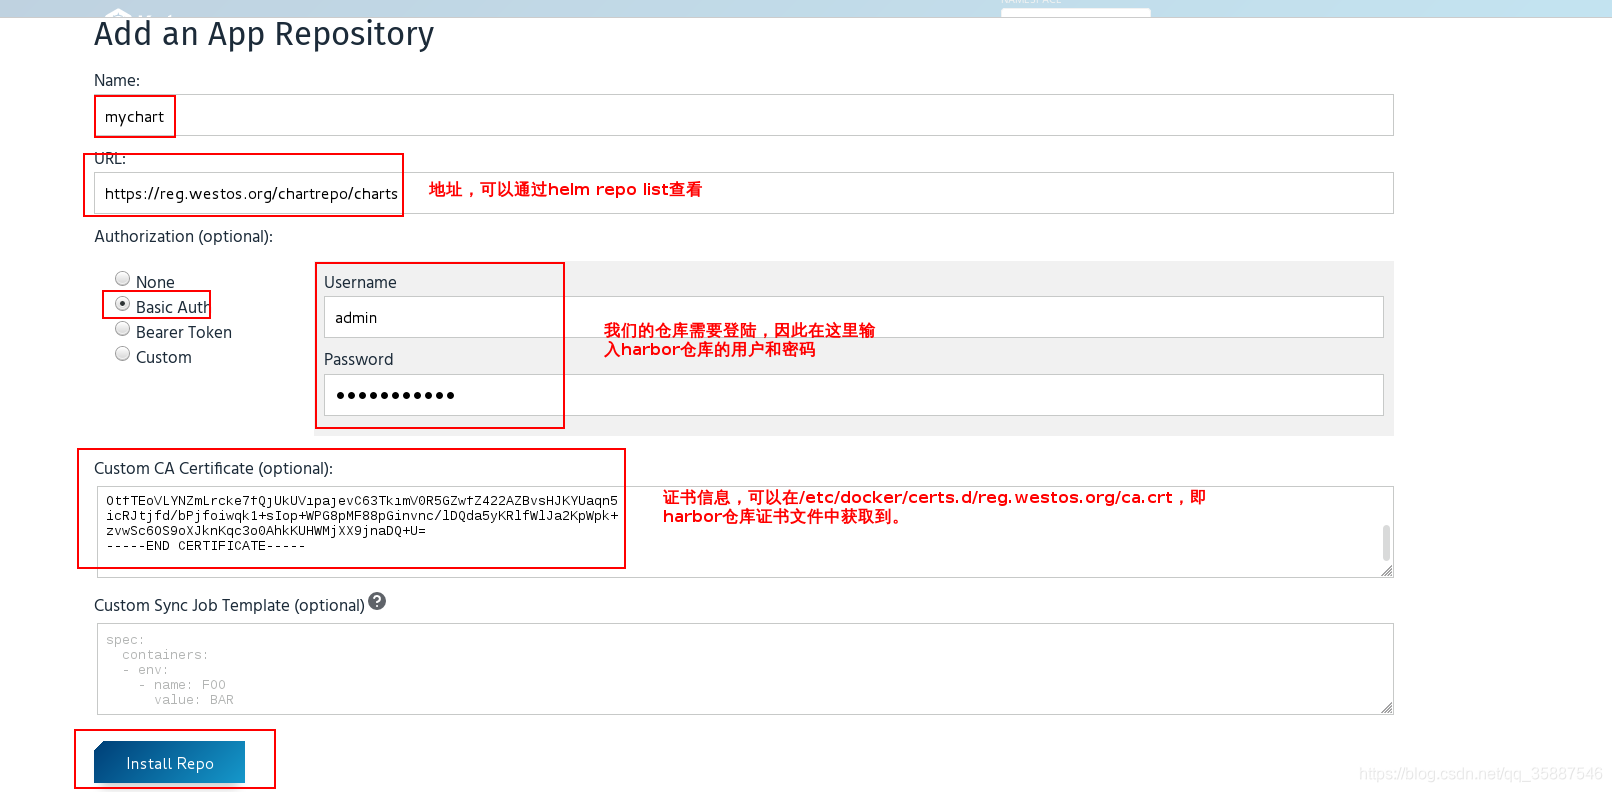Click the CA Certificate text area resize handle
The height and width of the screenshot is (792, 1612).
pyautogui.click(x=1386, y=571)
